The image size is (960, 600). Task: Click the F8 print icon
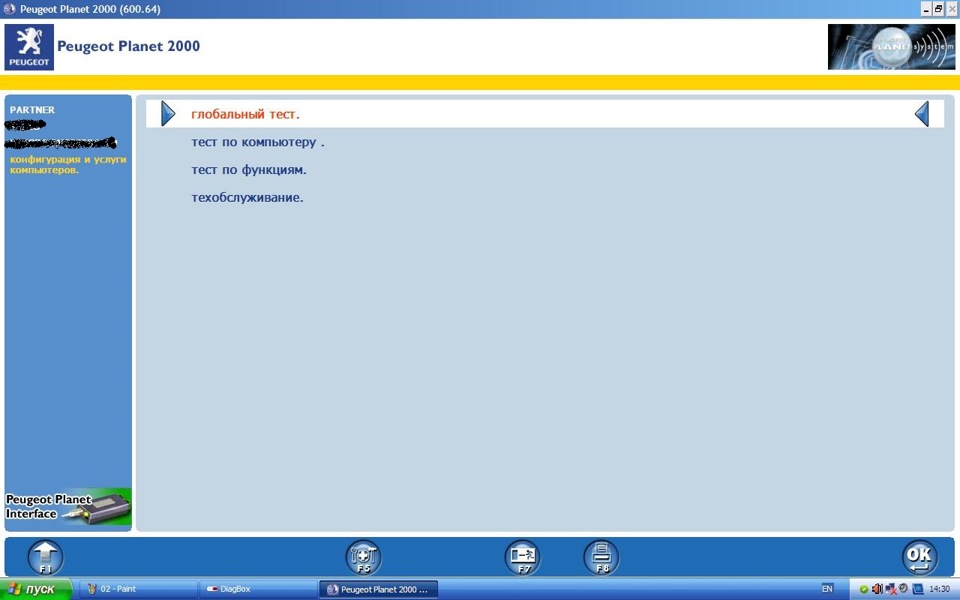pos(601,558)
